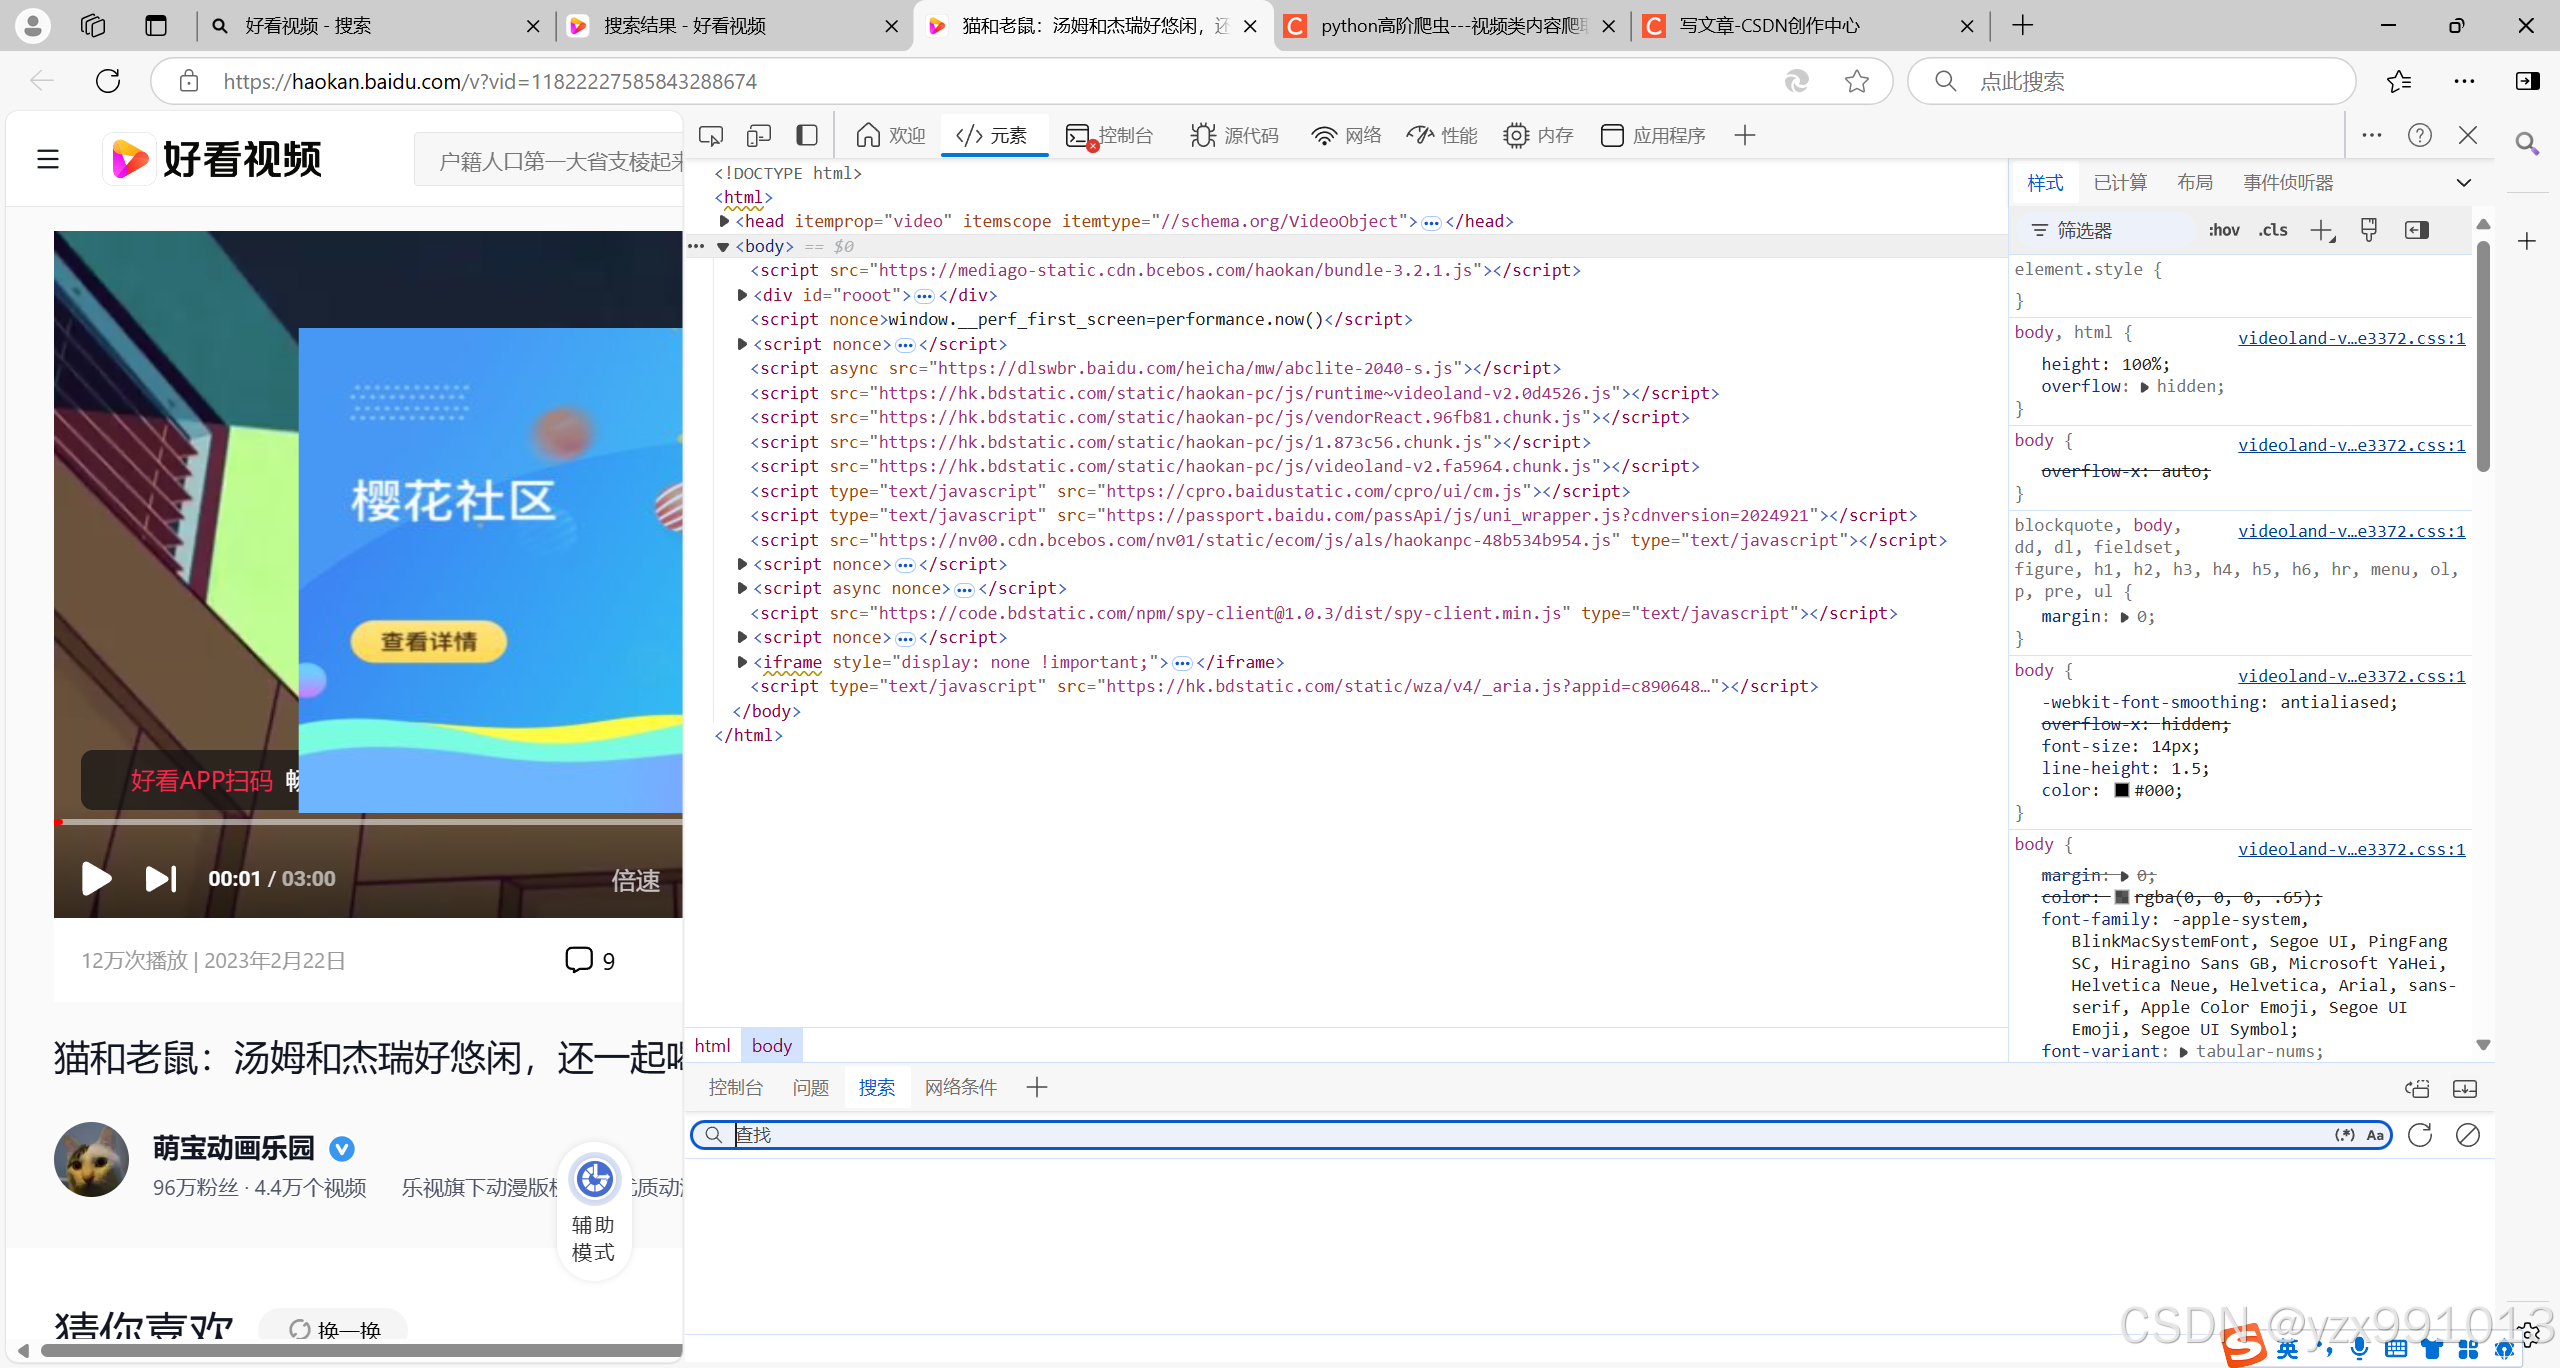
Task: Seek on the video progress bar
Action: point(368,822)
